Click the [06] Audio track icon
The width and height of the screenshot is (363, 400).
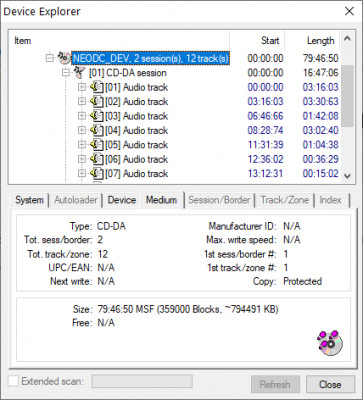[97, 159]
